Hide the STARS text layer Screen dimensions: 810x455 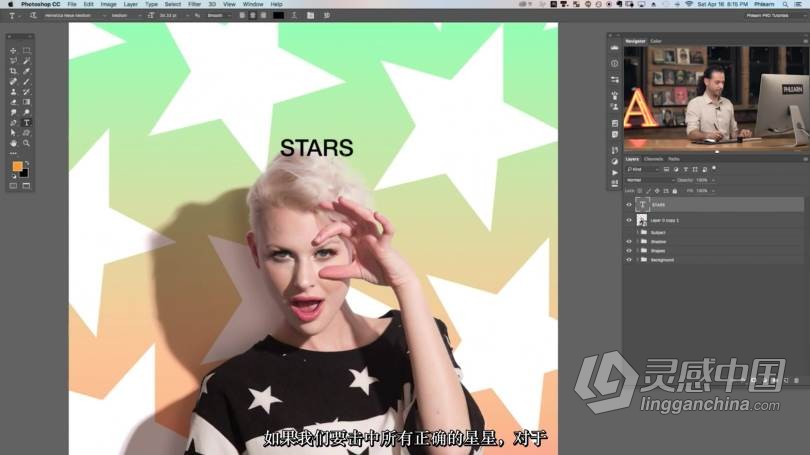[x=629, y=205]
